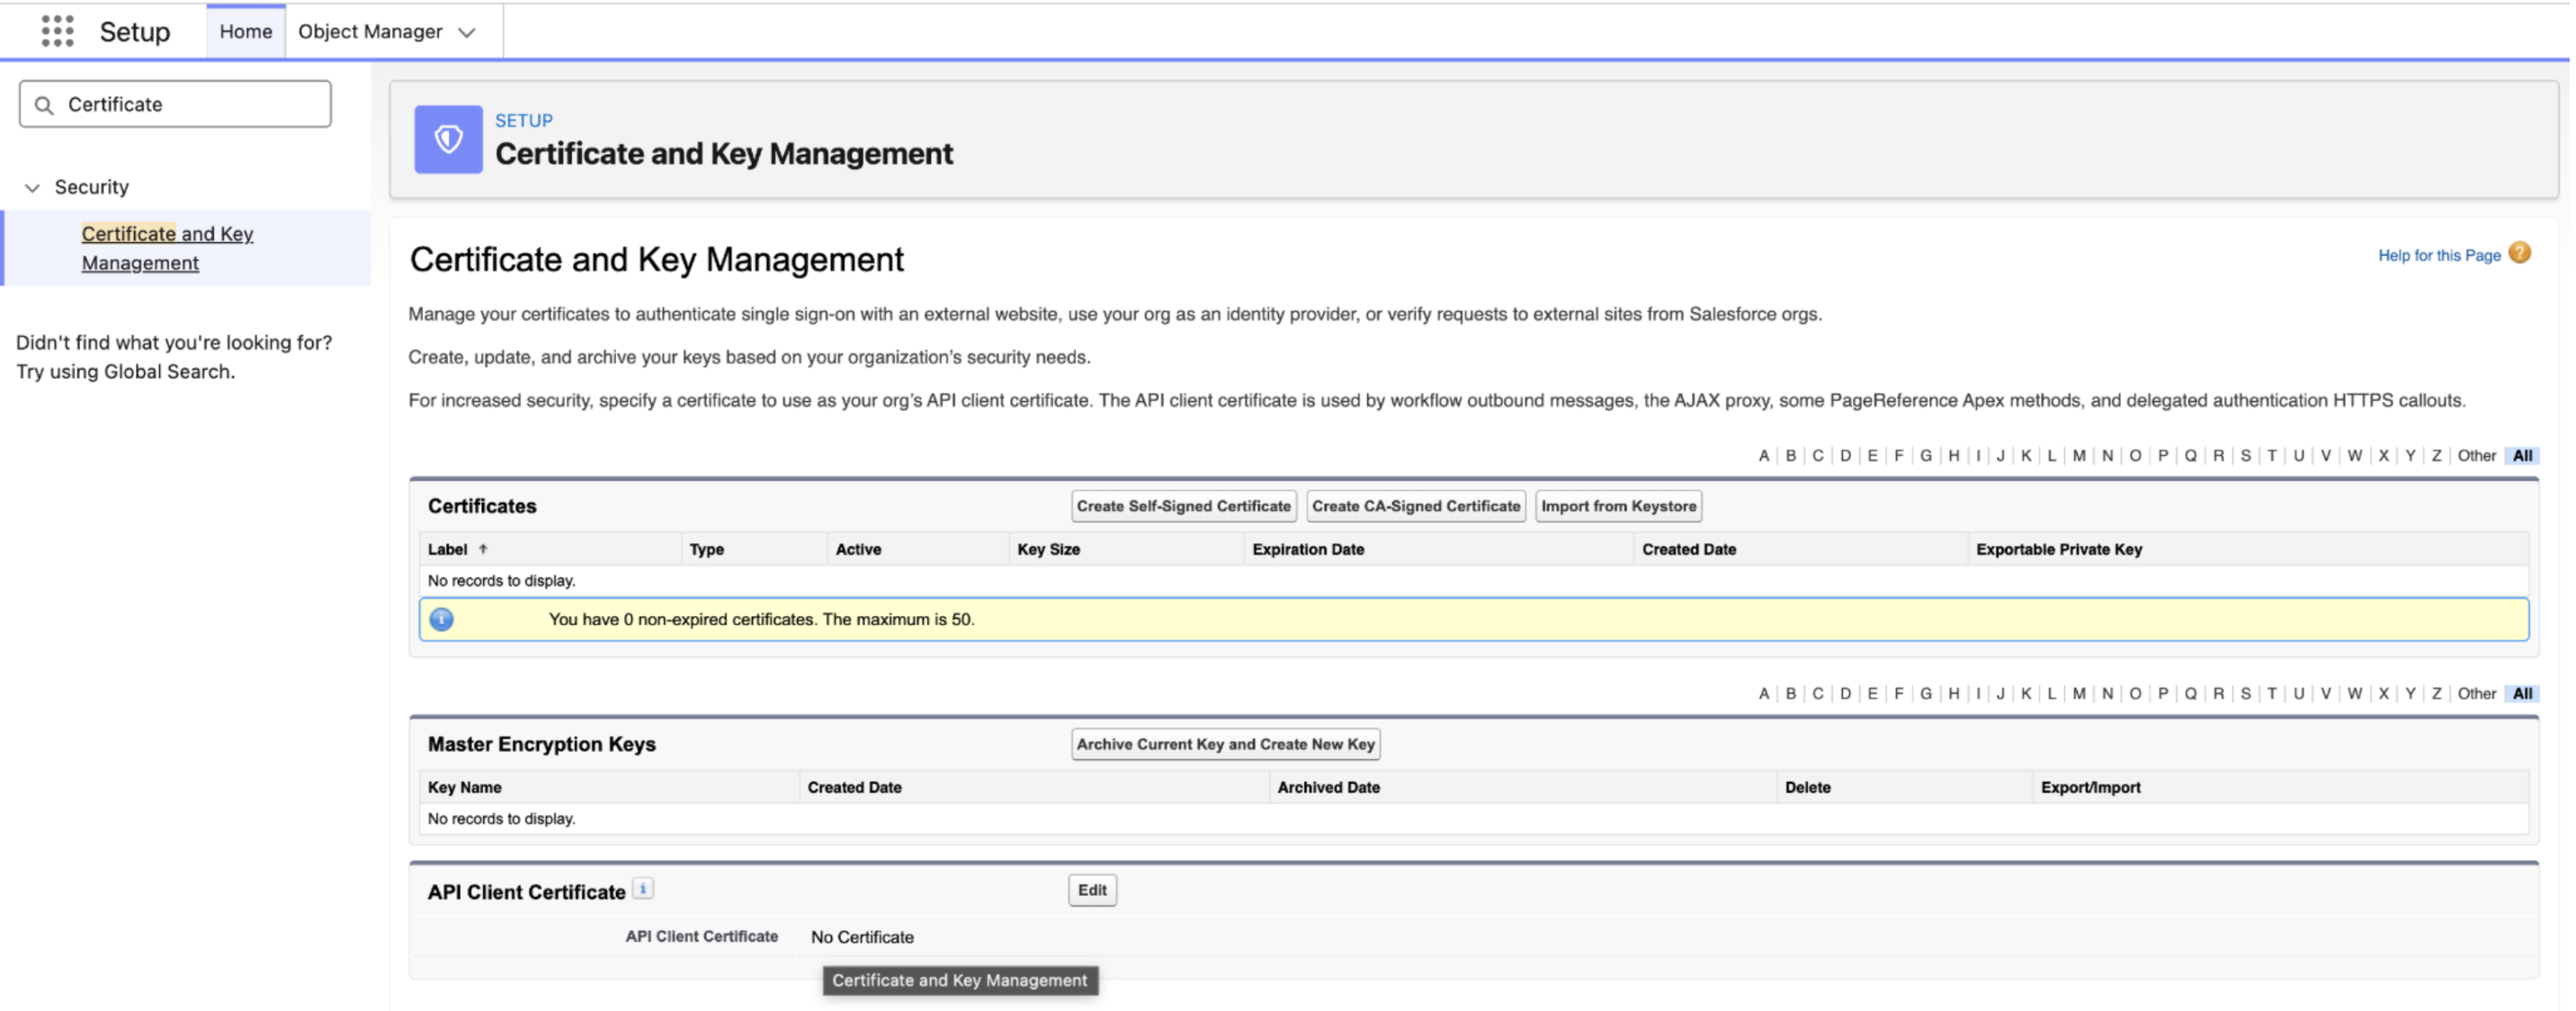2576x1011 pixels.
Task: Select All filter above Master Encryption Keys
Action: (2522, 693)
